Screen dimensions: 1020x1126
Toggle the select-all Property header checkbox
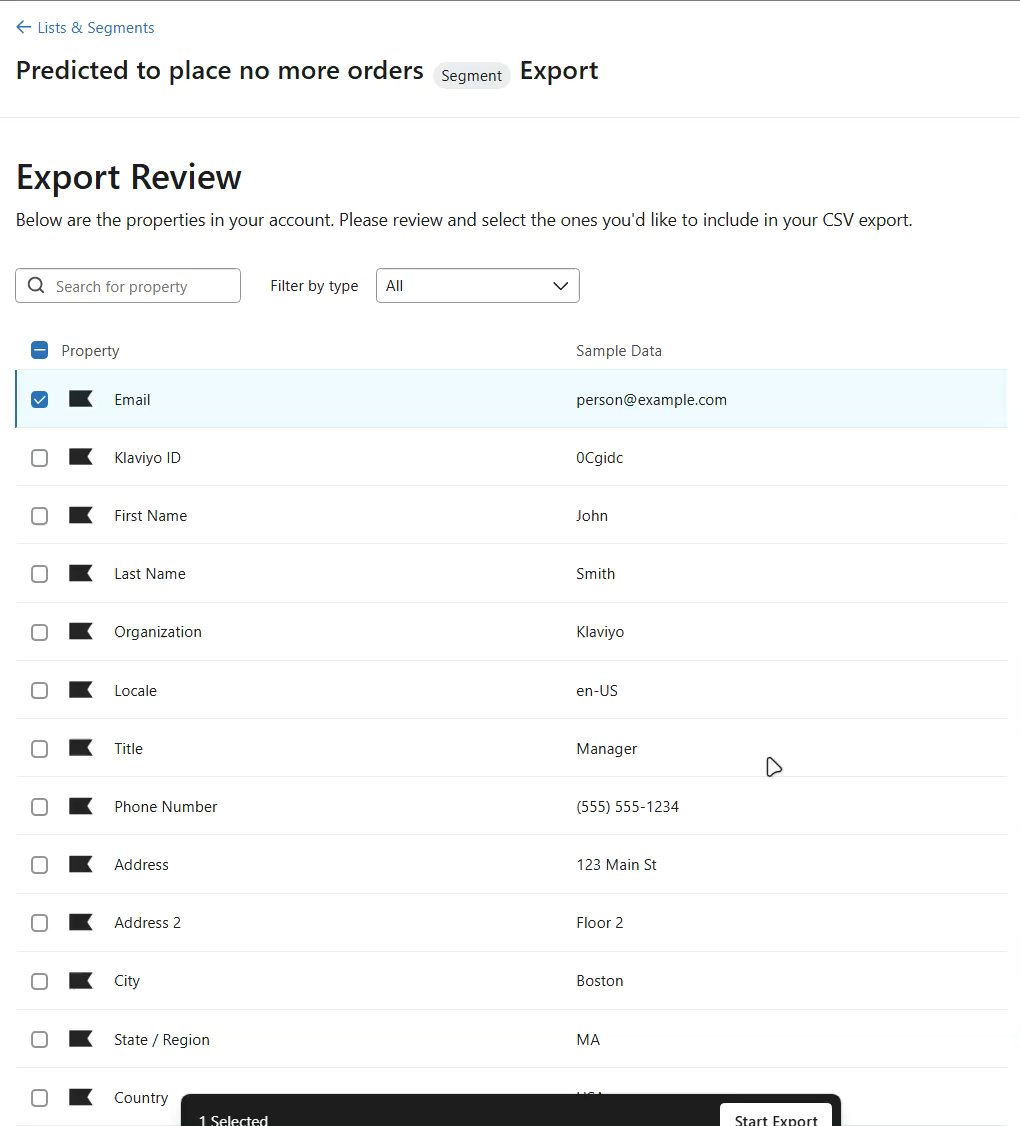40,350
